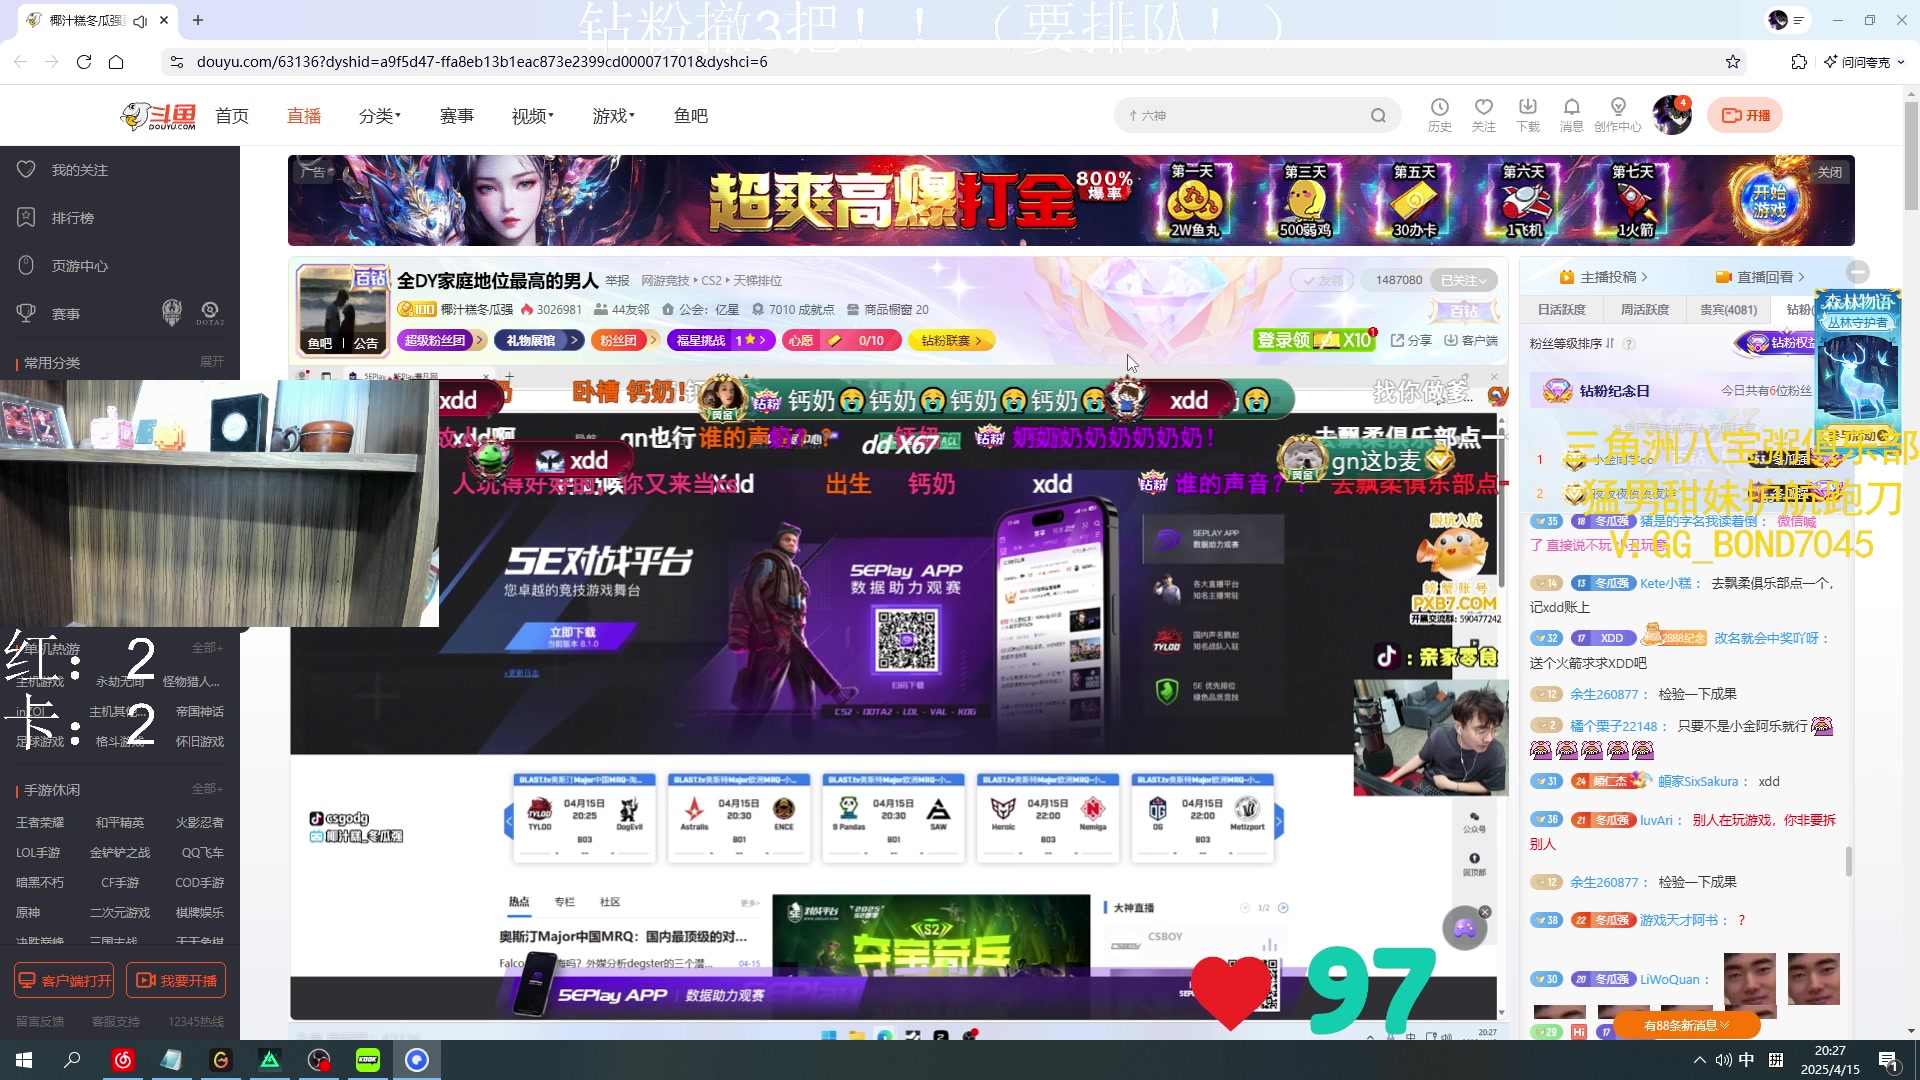The height and width of the screenshot is (1080, 1920).
Task: Expand the 分类 dropdown in navigation
Action: [x=380, y=116]
